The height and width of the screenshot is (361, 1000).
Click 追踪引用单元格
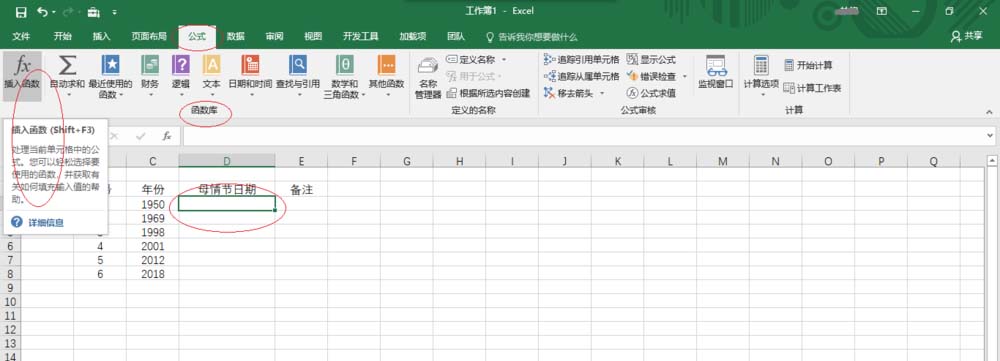coord(581,59)
